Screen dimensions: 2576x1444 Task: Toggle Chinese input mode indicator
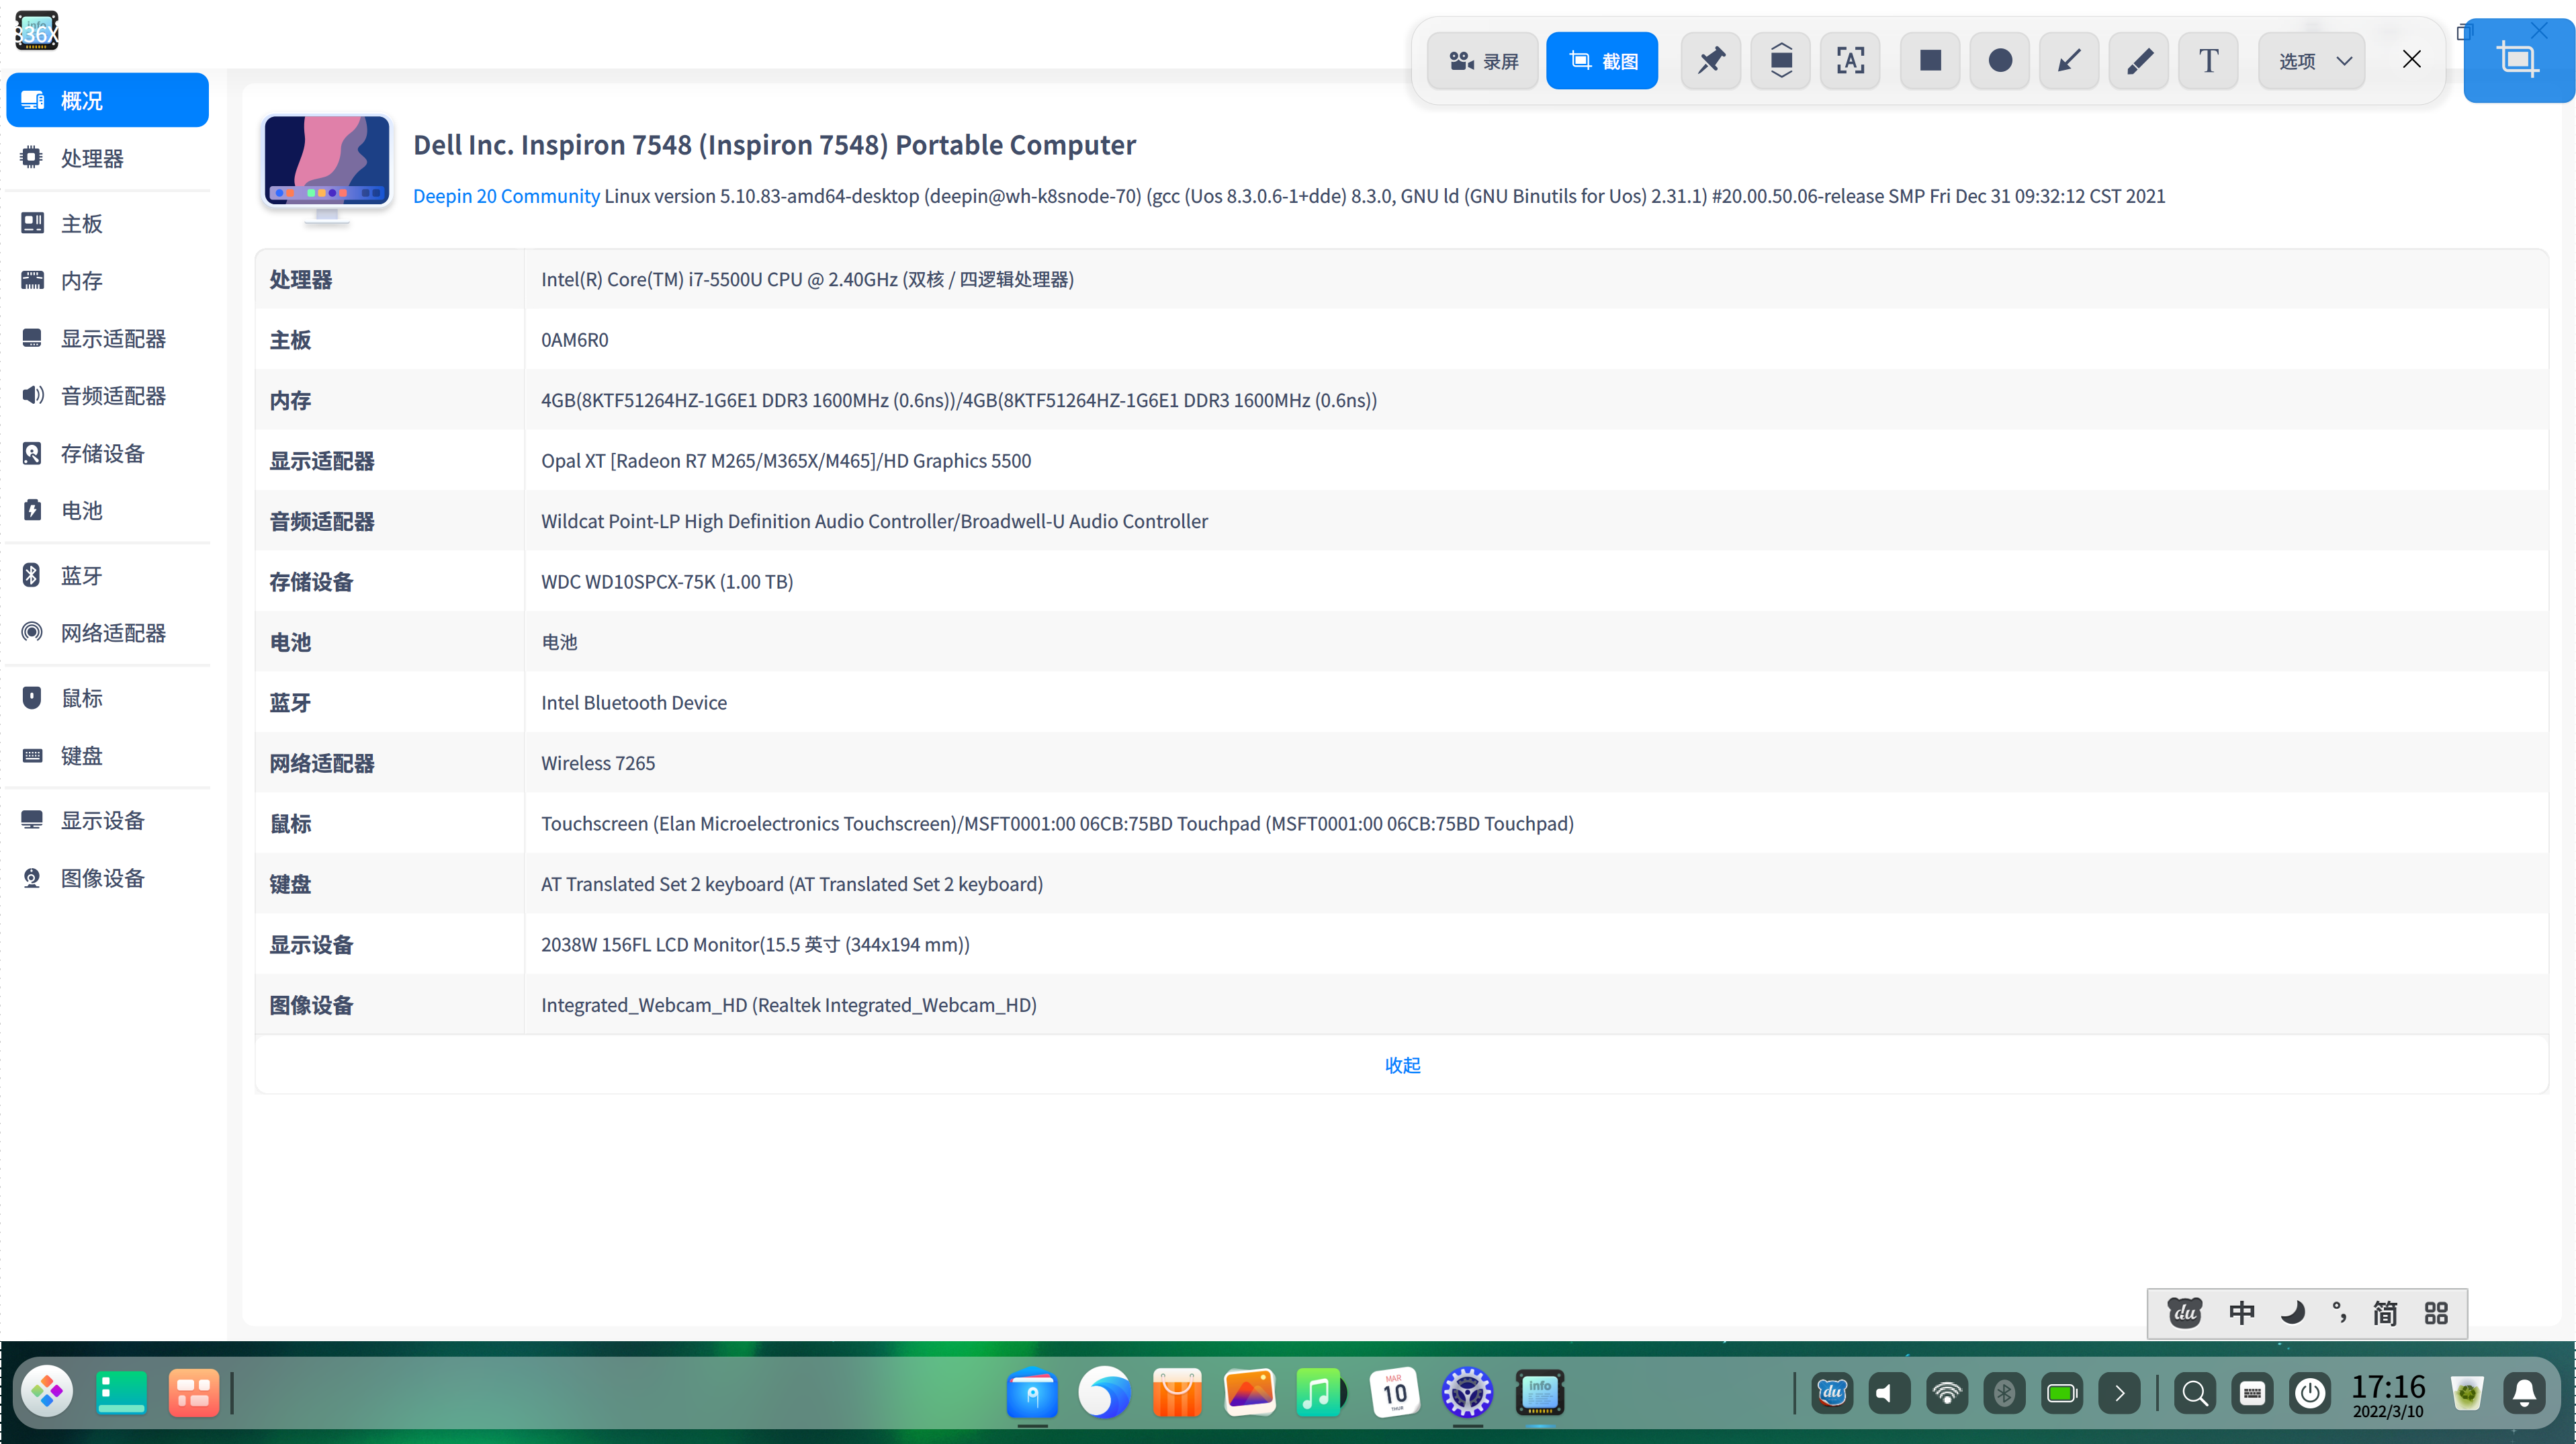2242,1313
